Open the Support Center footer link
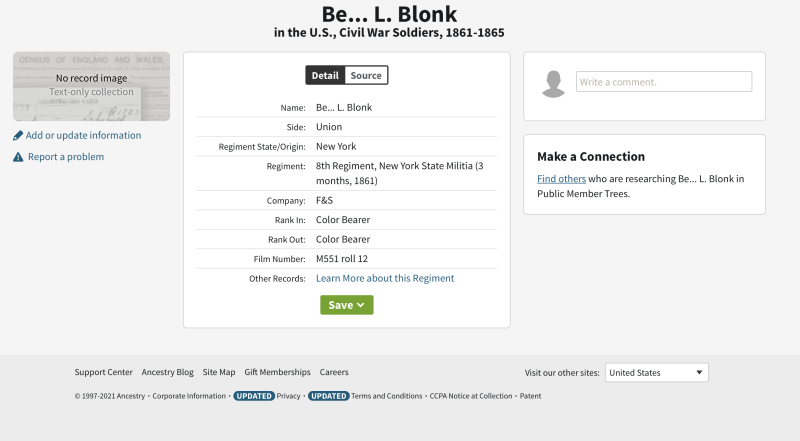Image resolution: width=800 pixels, height=441 pixels. [103, 372]
